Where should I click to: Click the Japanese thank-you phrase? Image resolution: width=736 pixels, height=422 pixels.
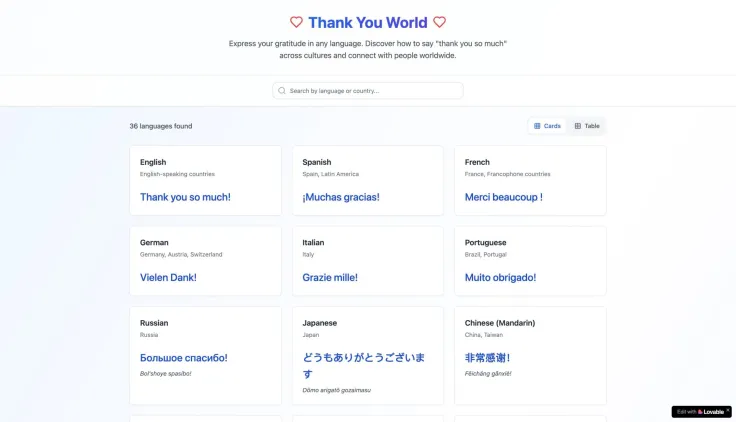[x=364, y=366]
